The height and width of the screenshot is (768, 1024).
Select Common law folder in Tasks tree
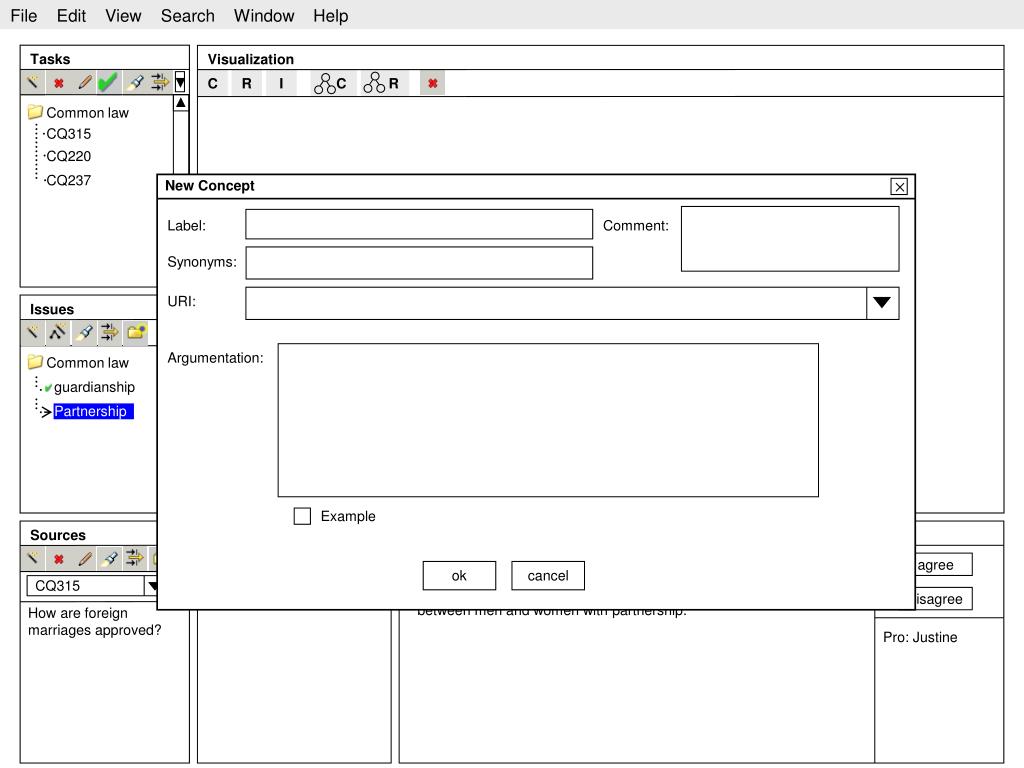pyautogui.click(x=78, y=112)
